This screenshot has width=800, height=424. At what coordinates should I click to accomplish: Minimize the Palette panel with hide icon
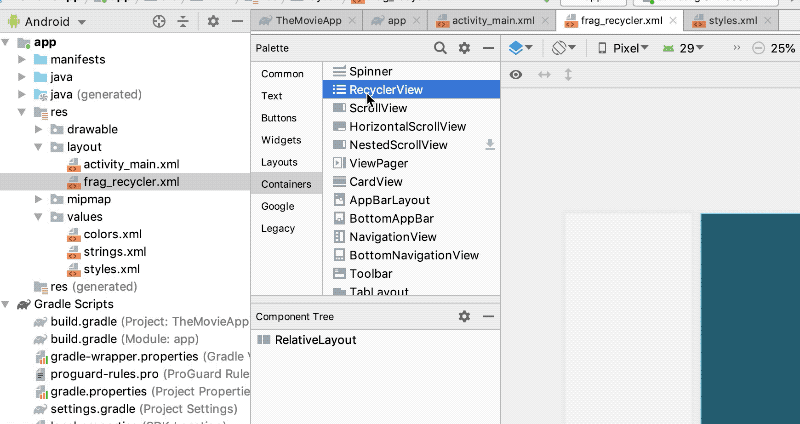488,48
